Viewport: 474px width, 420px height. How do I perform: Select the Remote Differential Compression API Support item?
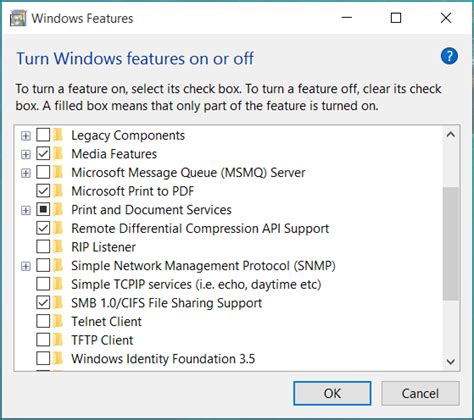[x=200, y=228]
